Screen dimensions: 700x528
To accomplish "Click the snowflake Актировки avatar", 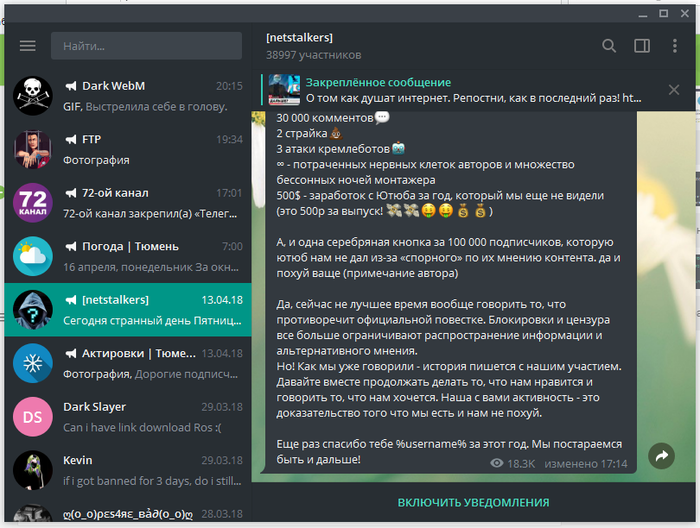I will [x=32, y=363].
